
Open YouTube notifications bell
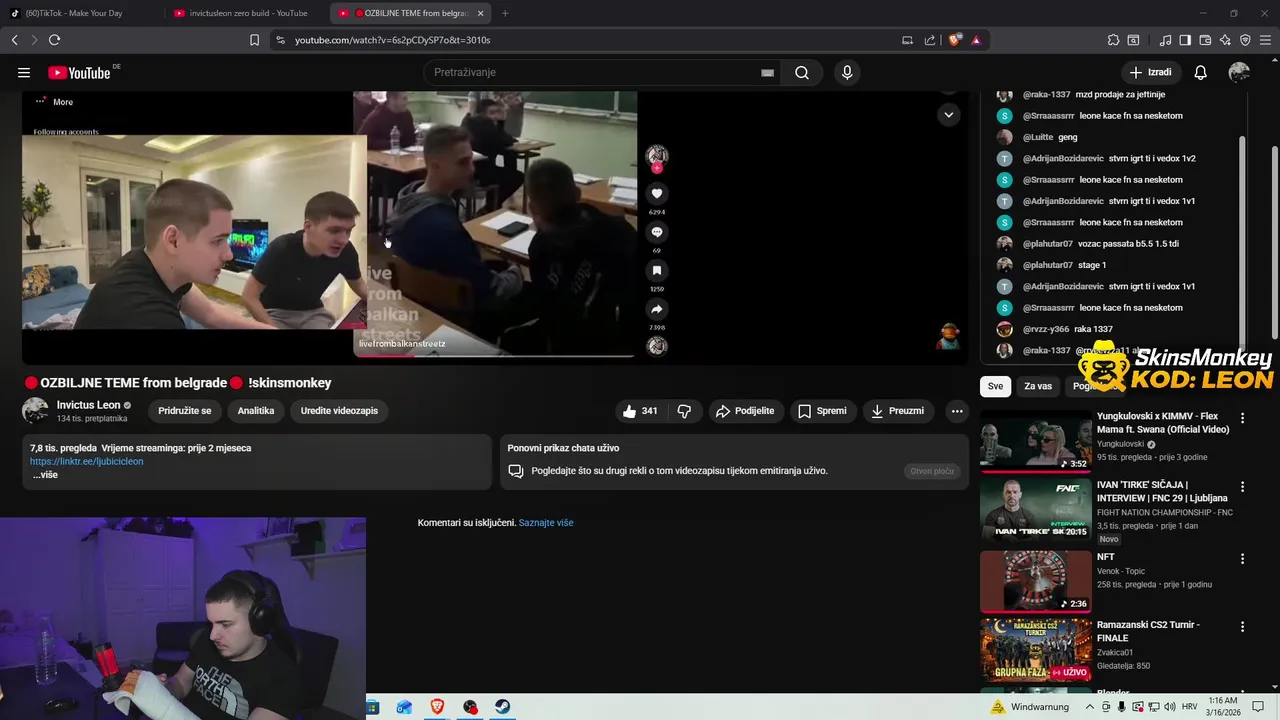pos(1200,72)
